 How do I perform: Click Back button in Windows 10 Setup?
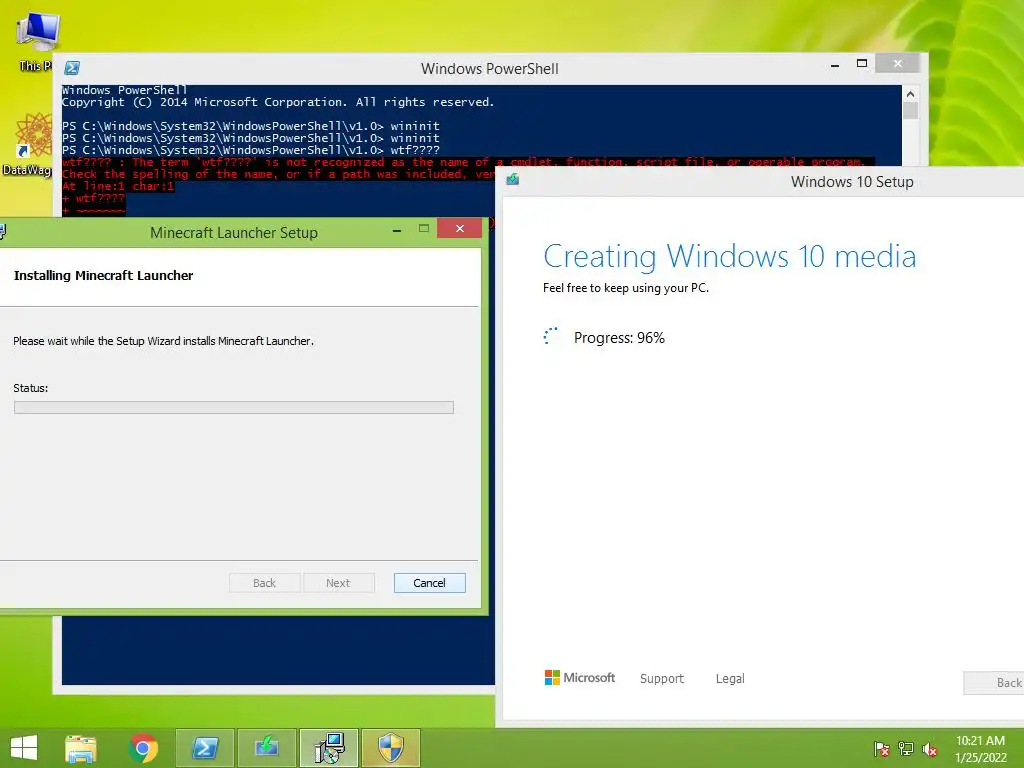click(x=994, y=682)
